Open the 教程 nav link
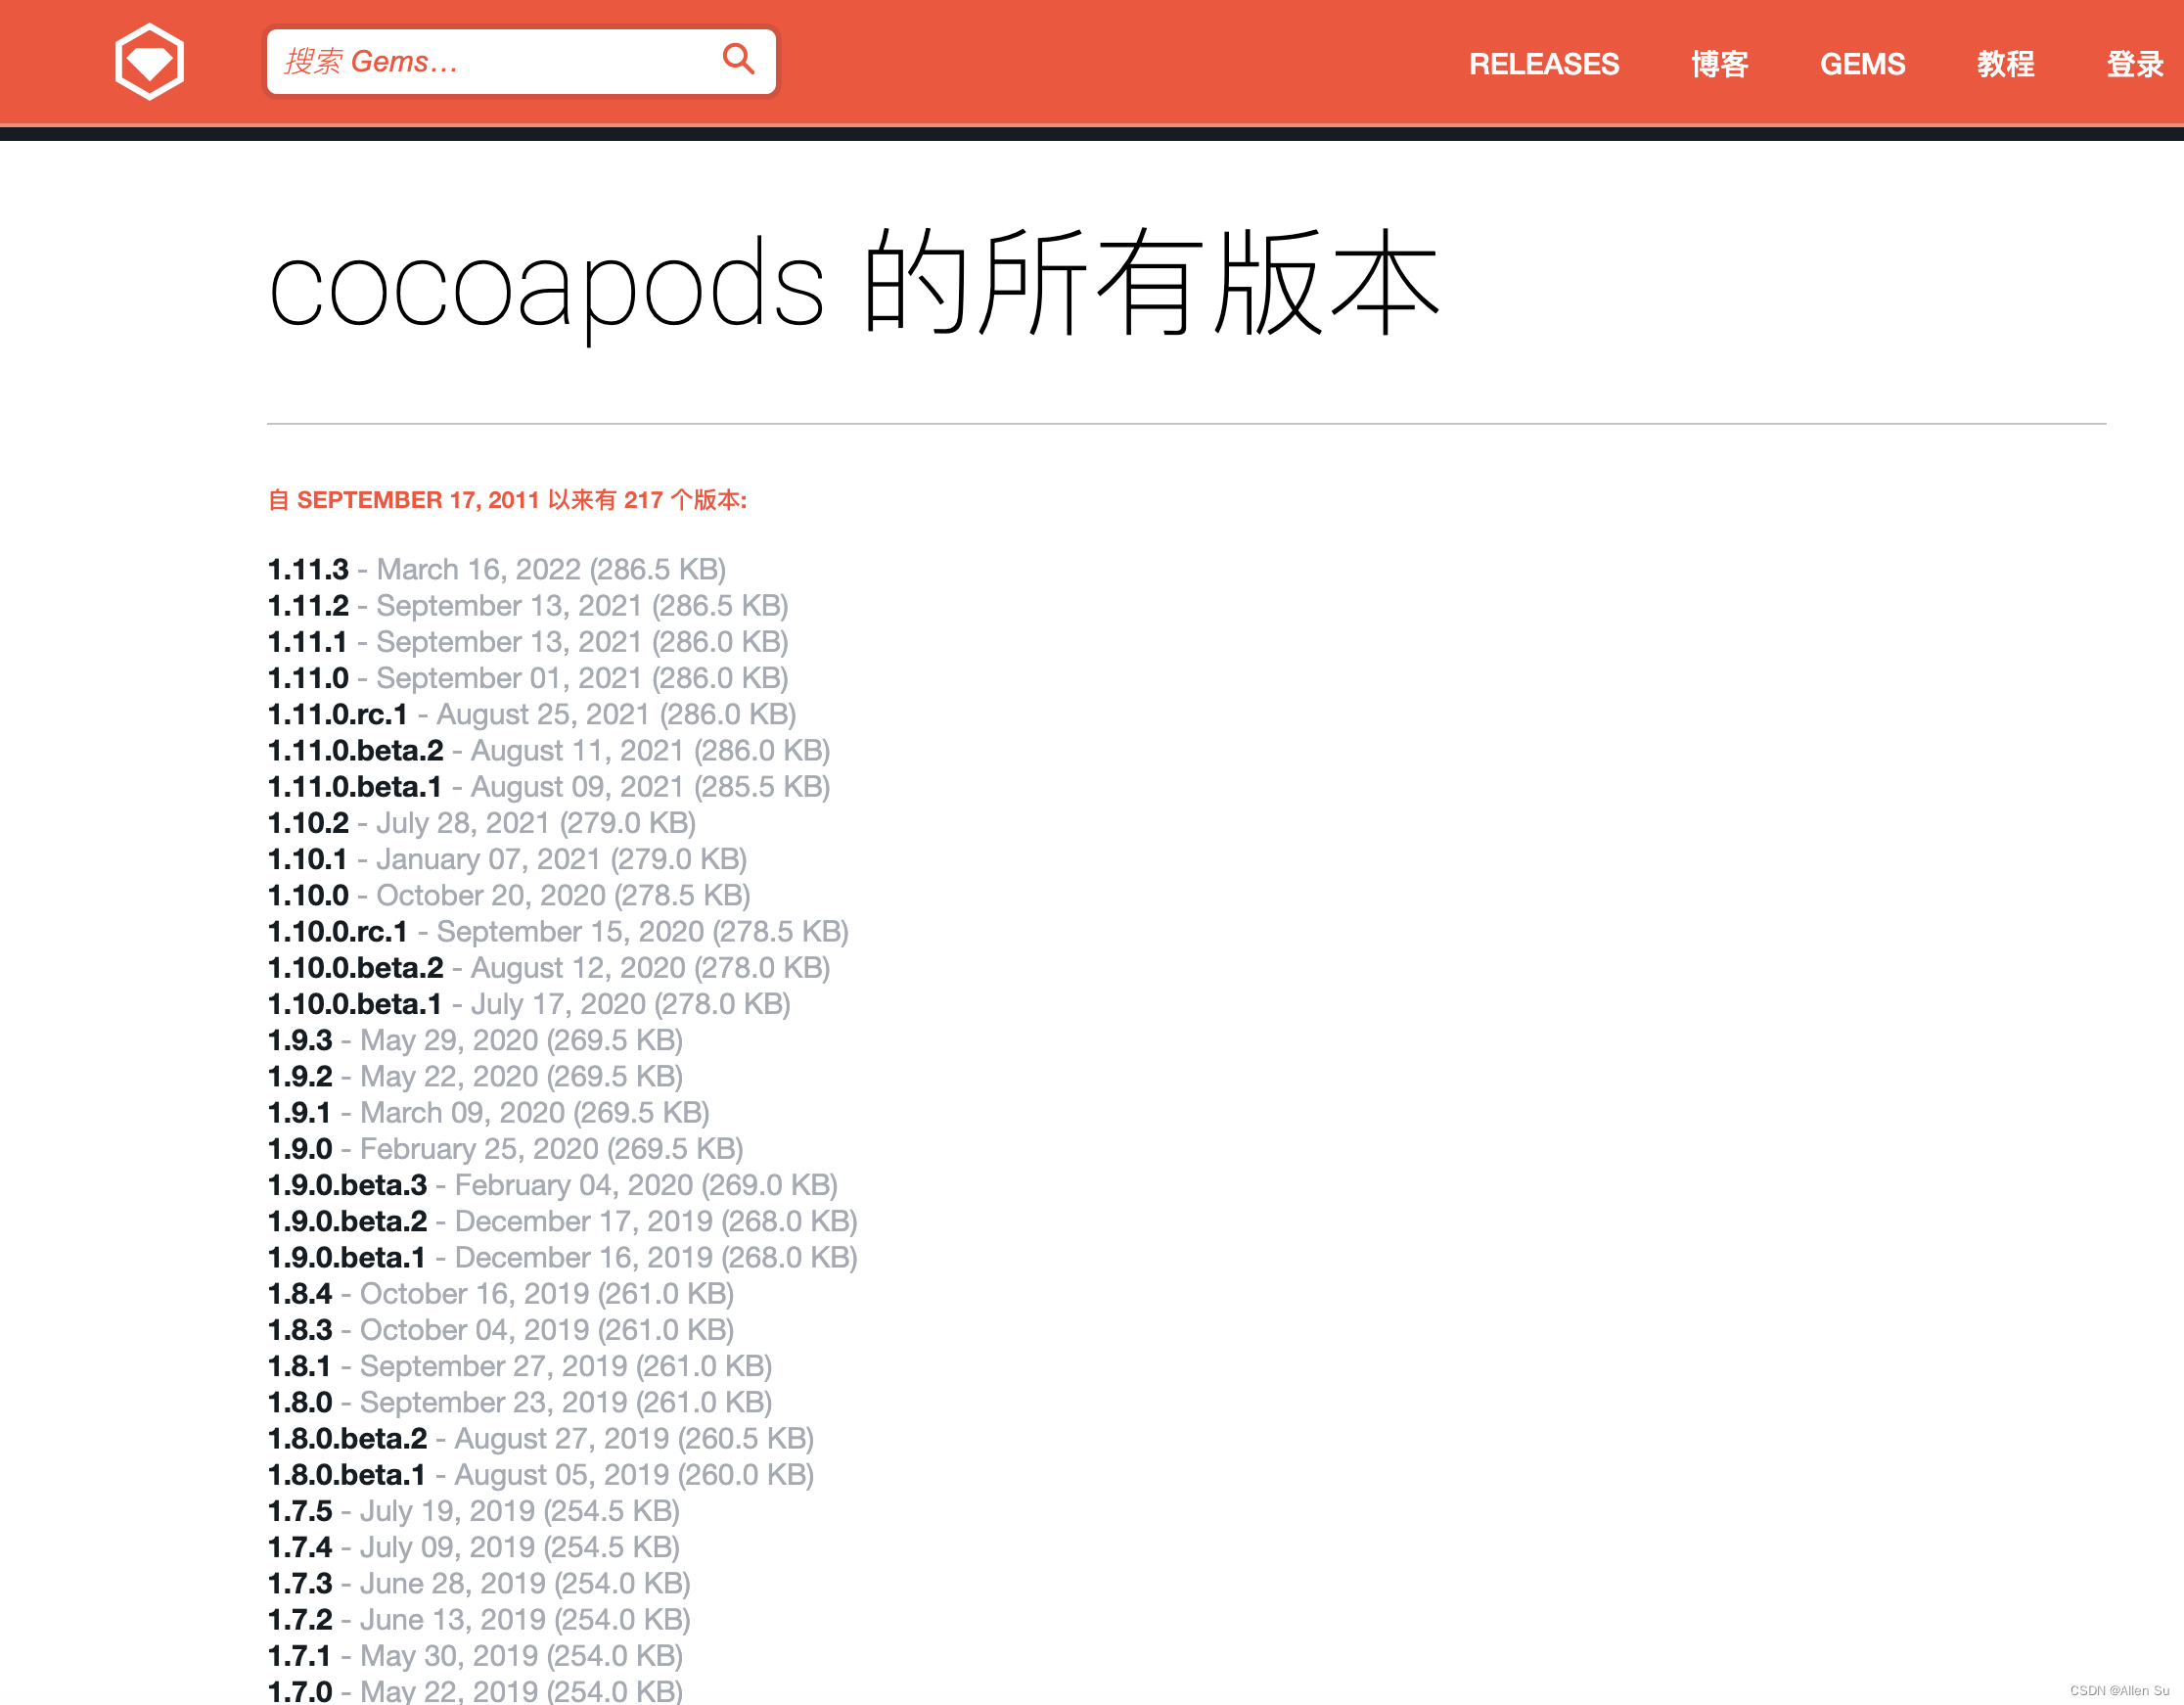 click(2004, 64)
